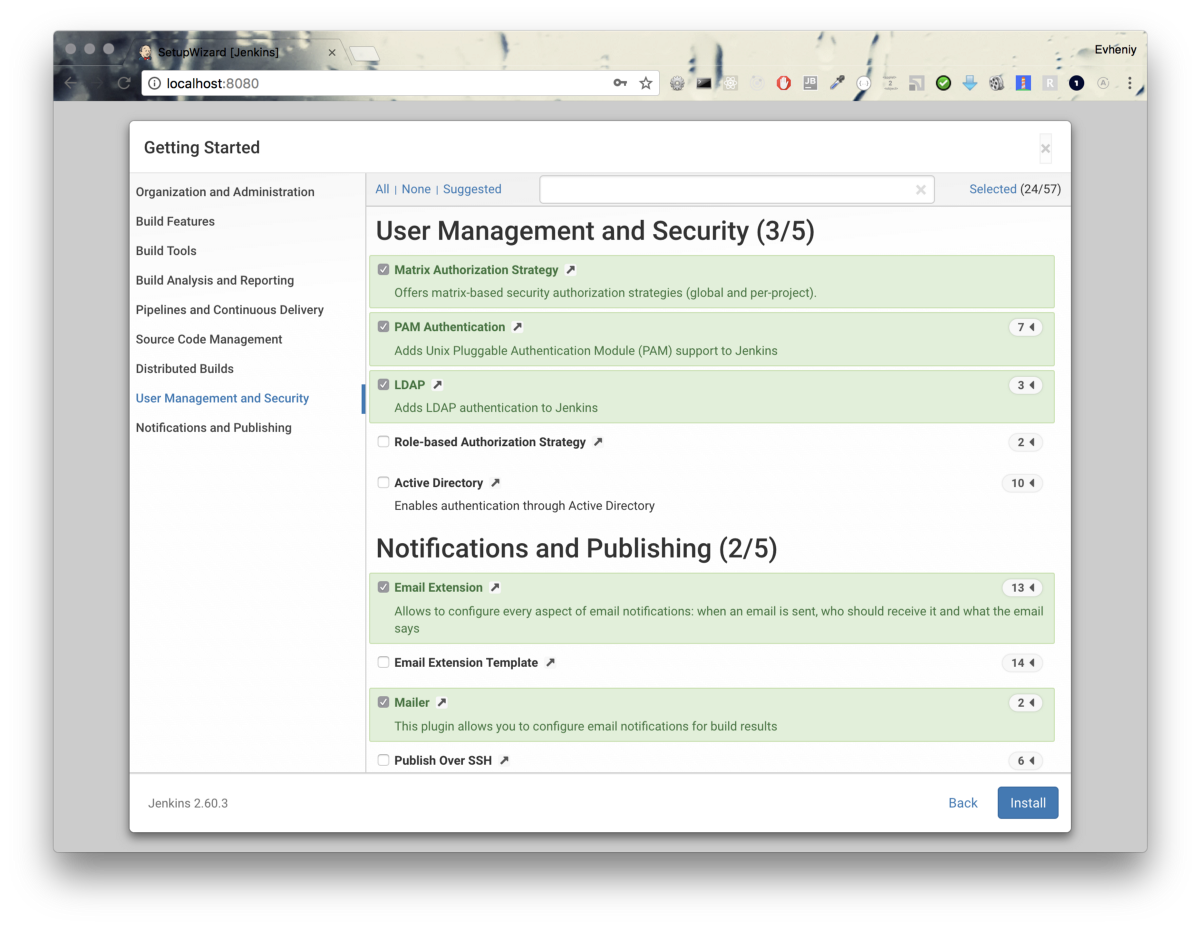Bookmark page with star icon
1200x928 pixels.
click(646, 83)
